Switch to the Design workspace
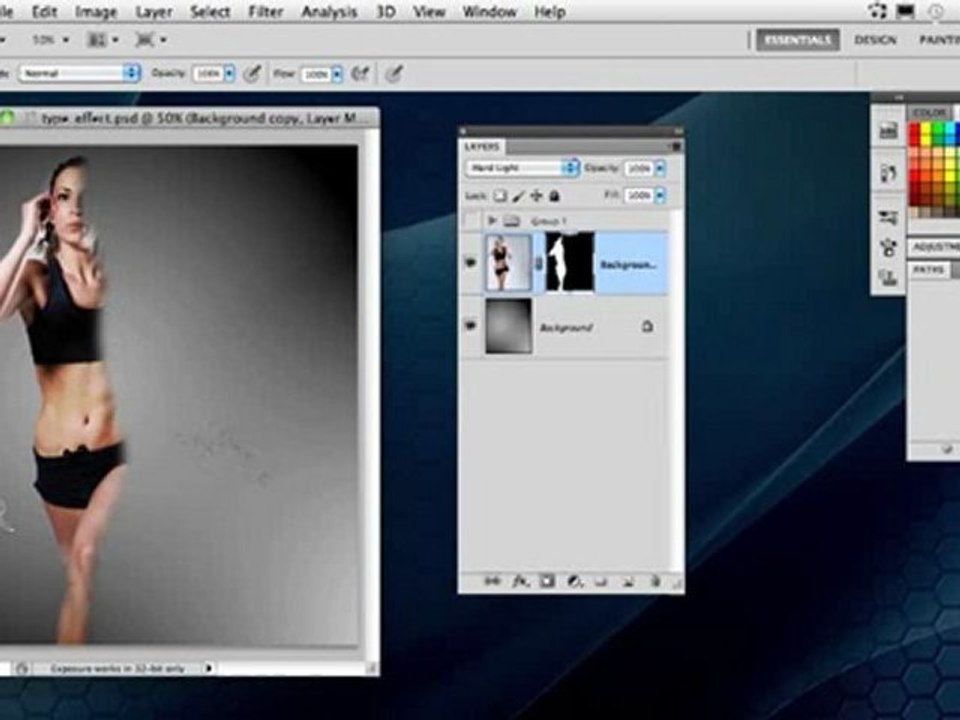 875,40
